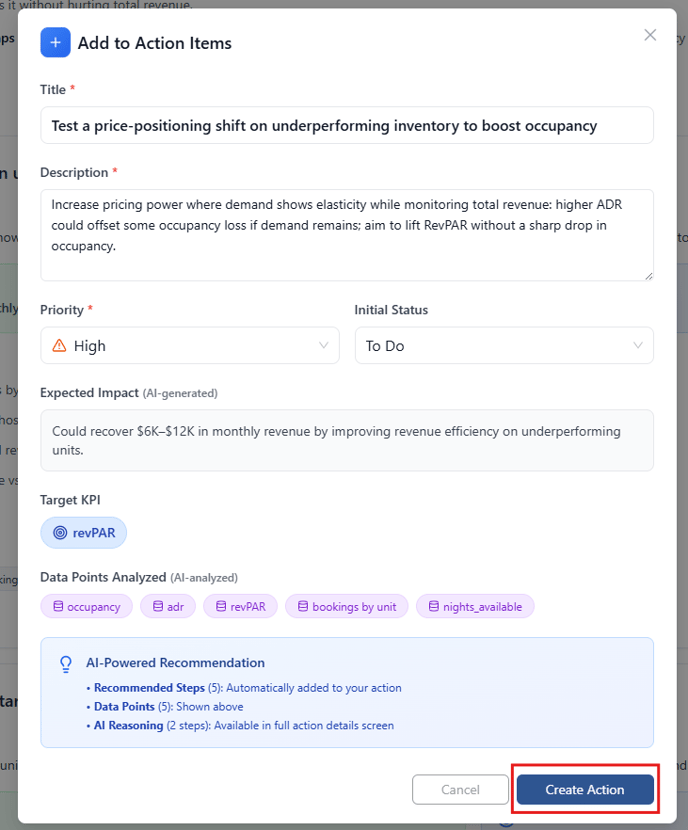Click the adr data point tag
This screenshot has width=688, height=830.
tap(168, 606)
